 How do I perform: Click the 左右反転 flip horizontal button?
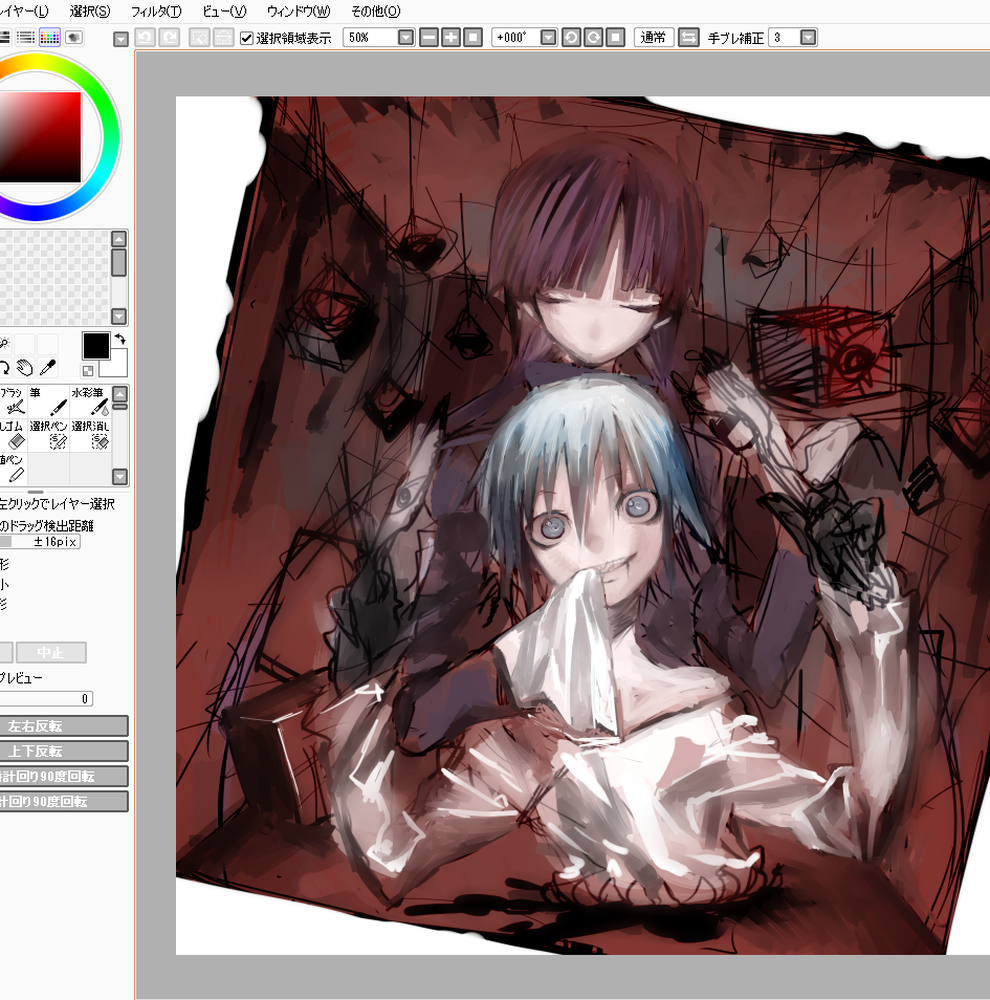pyautogui.click(x=63, y=726)
